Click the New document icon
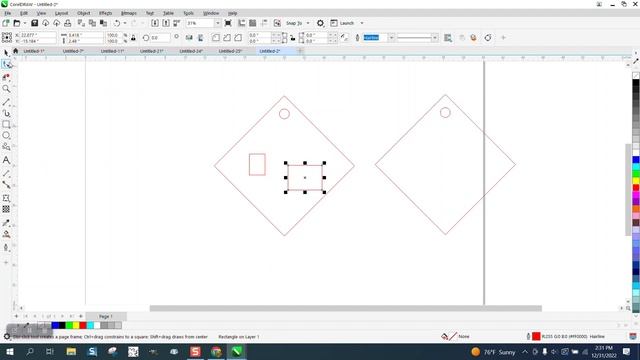640x360 pixels. pos(6,23)
